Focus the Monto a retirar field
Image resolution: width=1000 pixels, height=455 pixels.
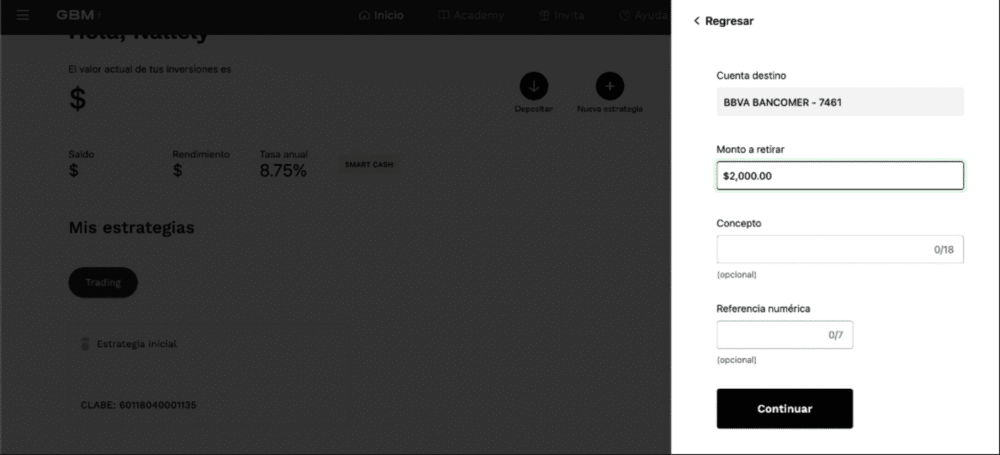(840, 175)
